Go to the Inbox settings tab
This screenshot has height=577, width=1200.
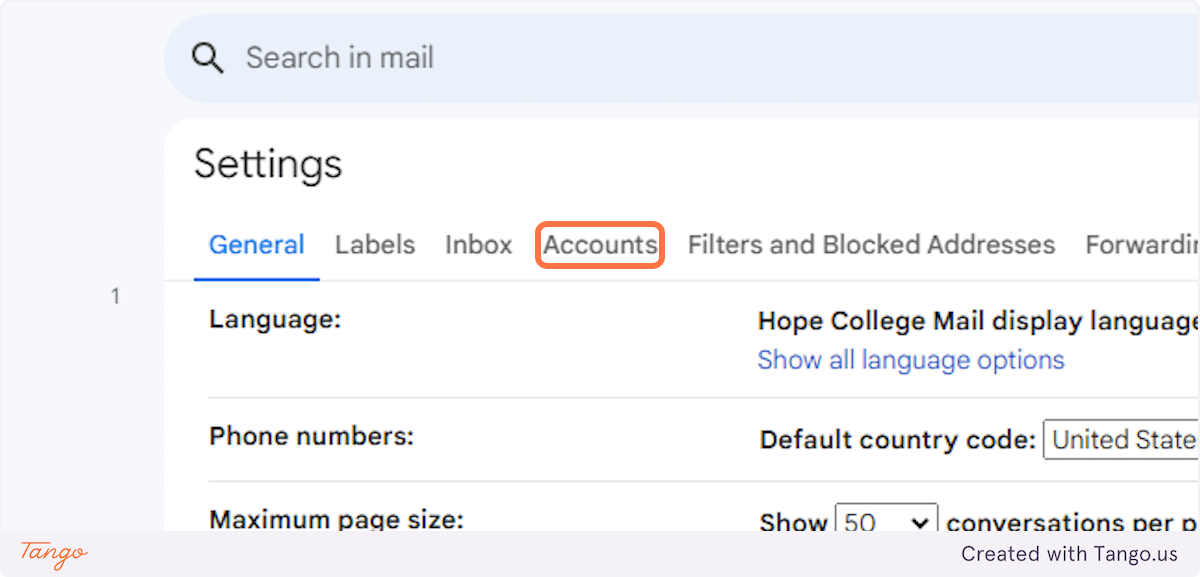479,245
